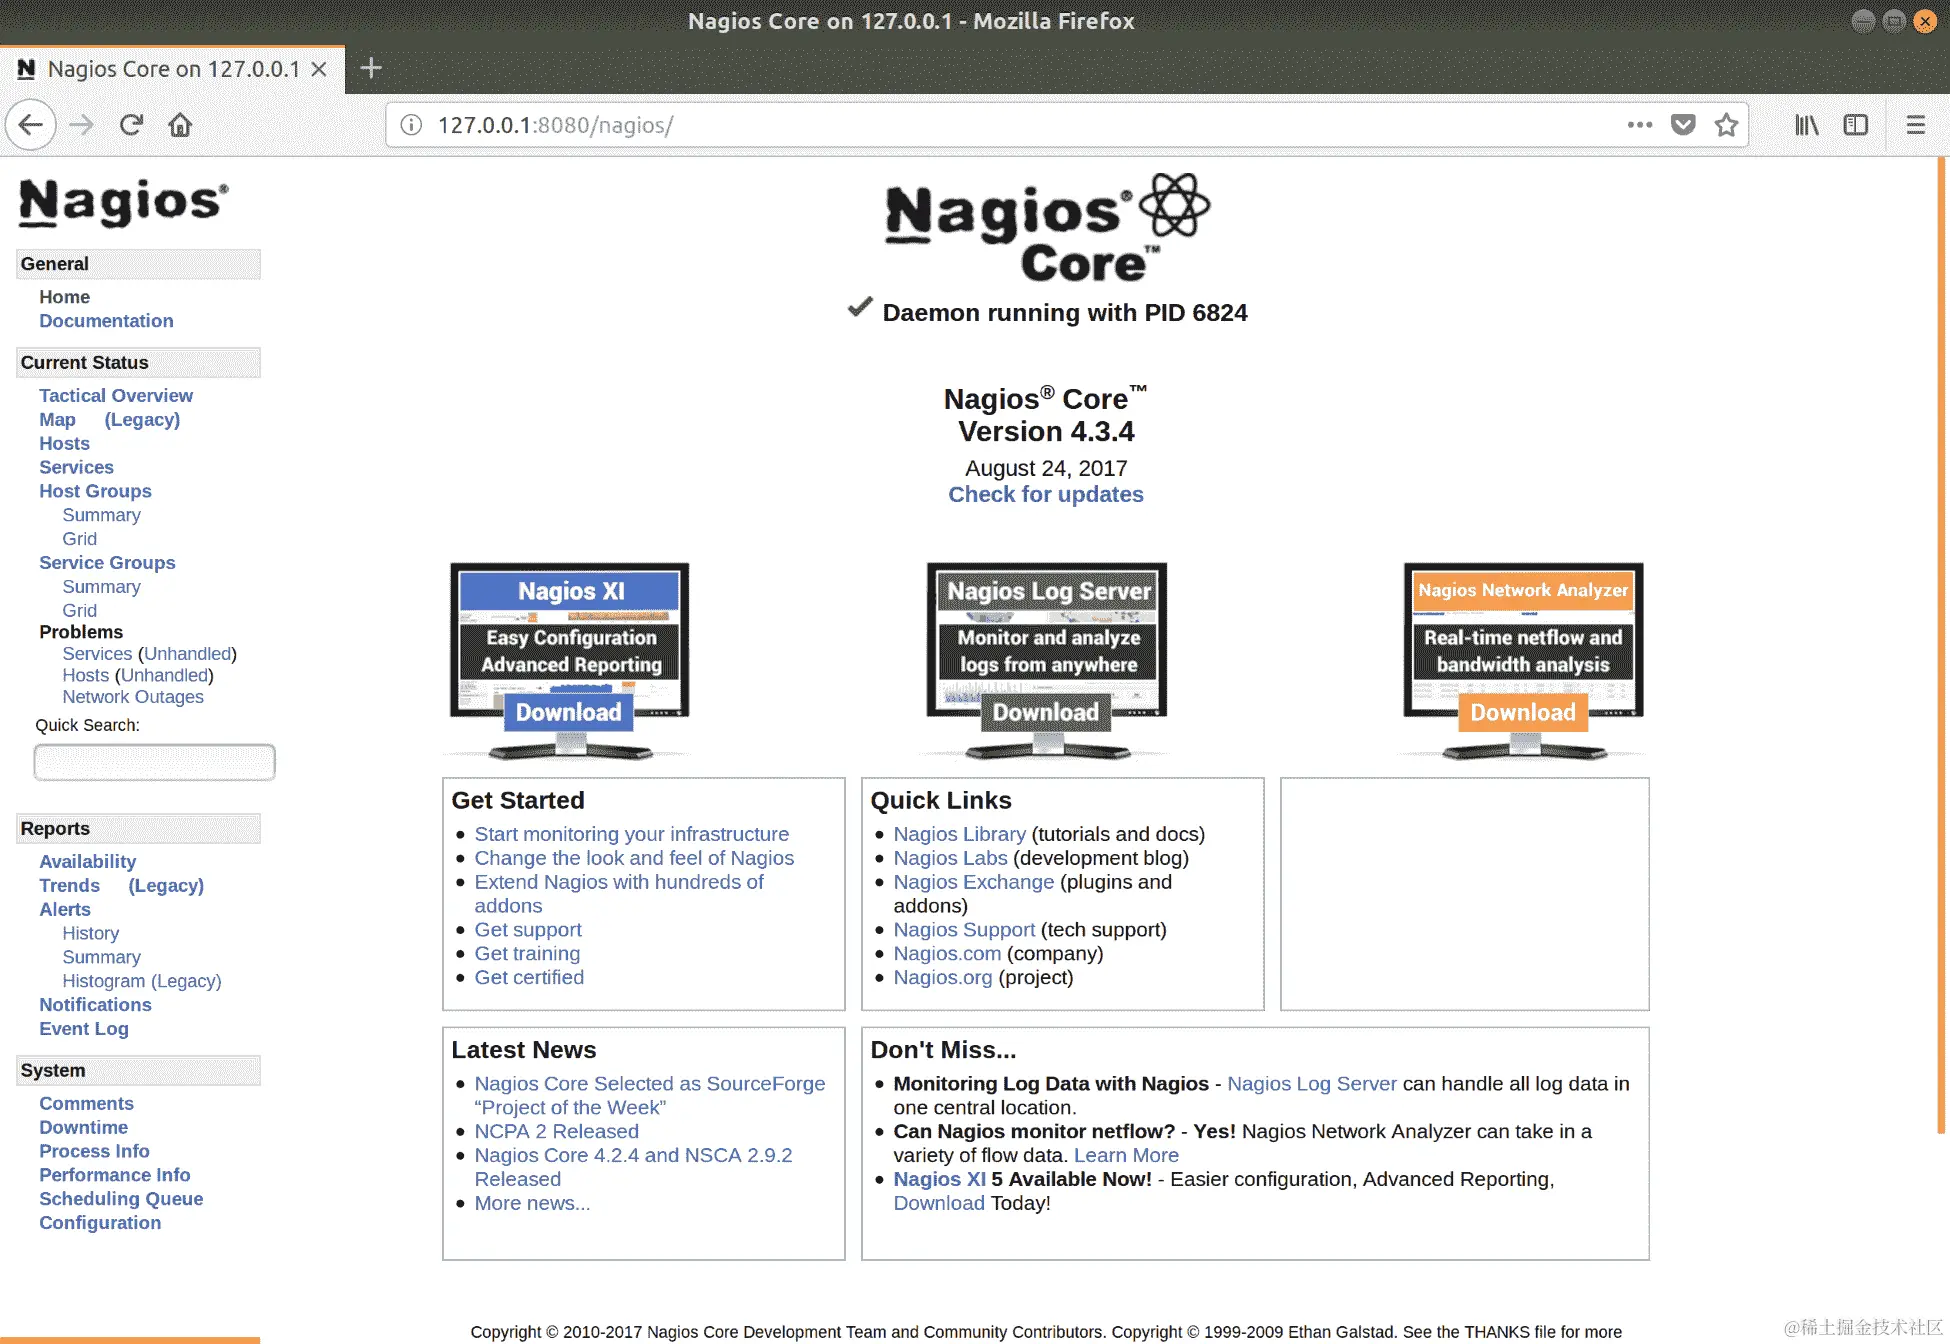Viewport: 1950px width, 1344px height.
Task: Open page actions three-dots menu
Action: [1639, 125]
